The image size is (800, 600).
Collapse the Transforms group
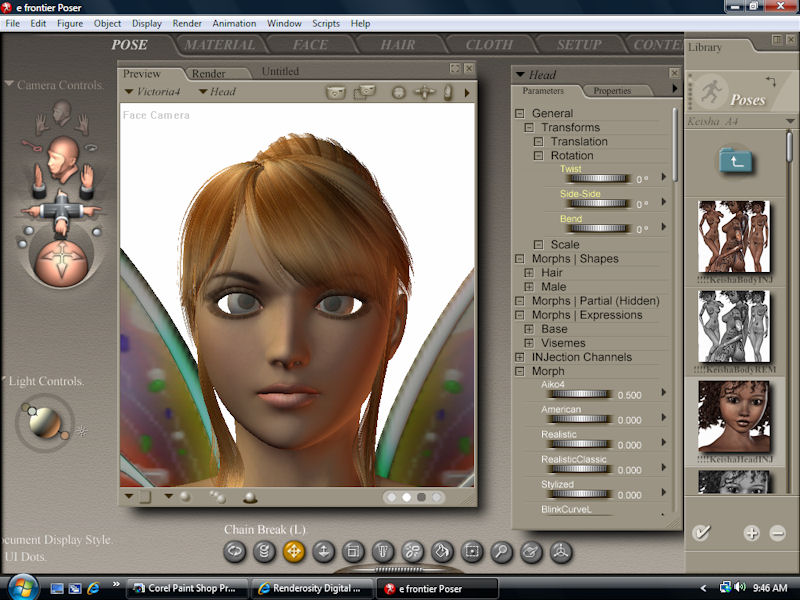(x=529, y=128)
